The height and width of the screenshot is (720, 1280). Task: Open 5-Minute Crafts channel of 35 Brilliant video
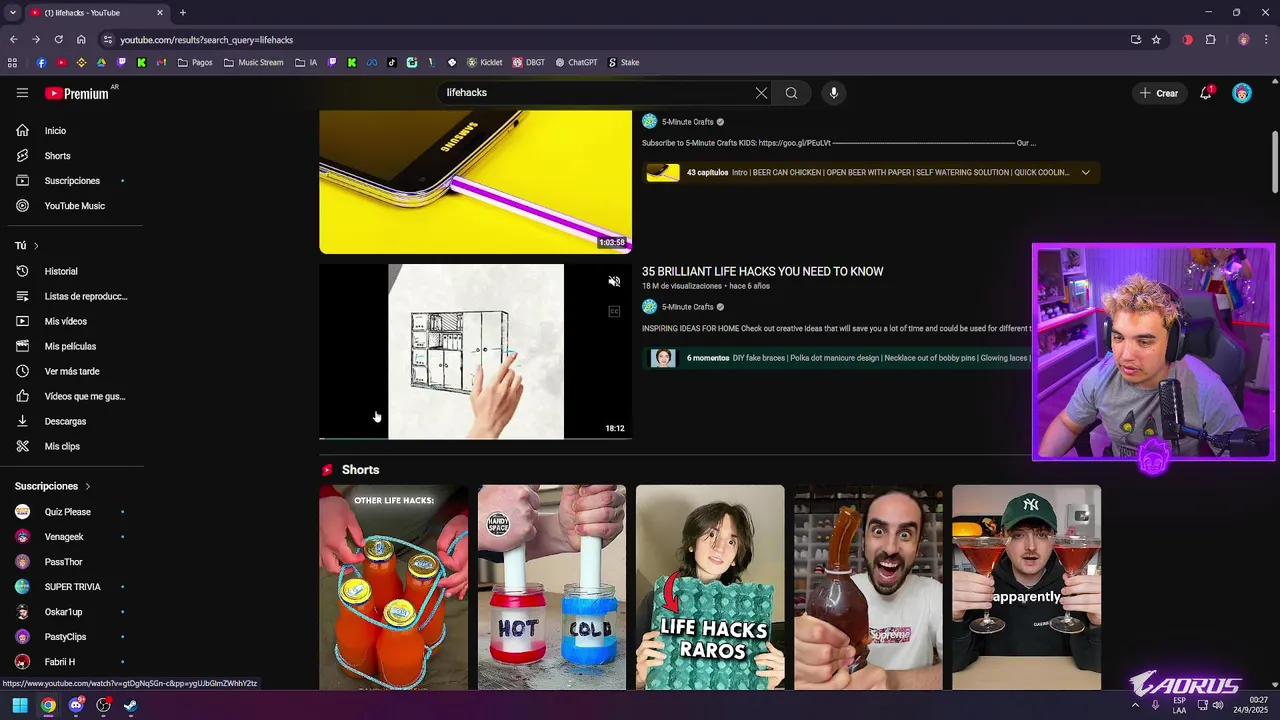click(x=688, y=307)
